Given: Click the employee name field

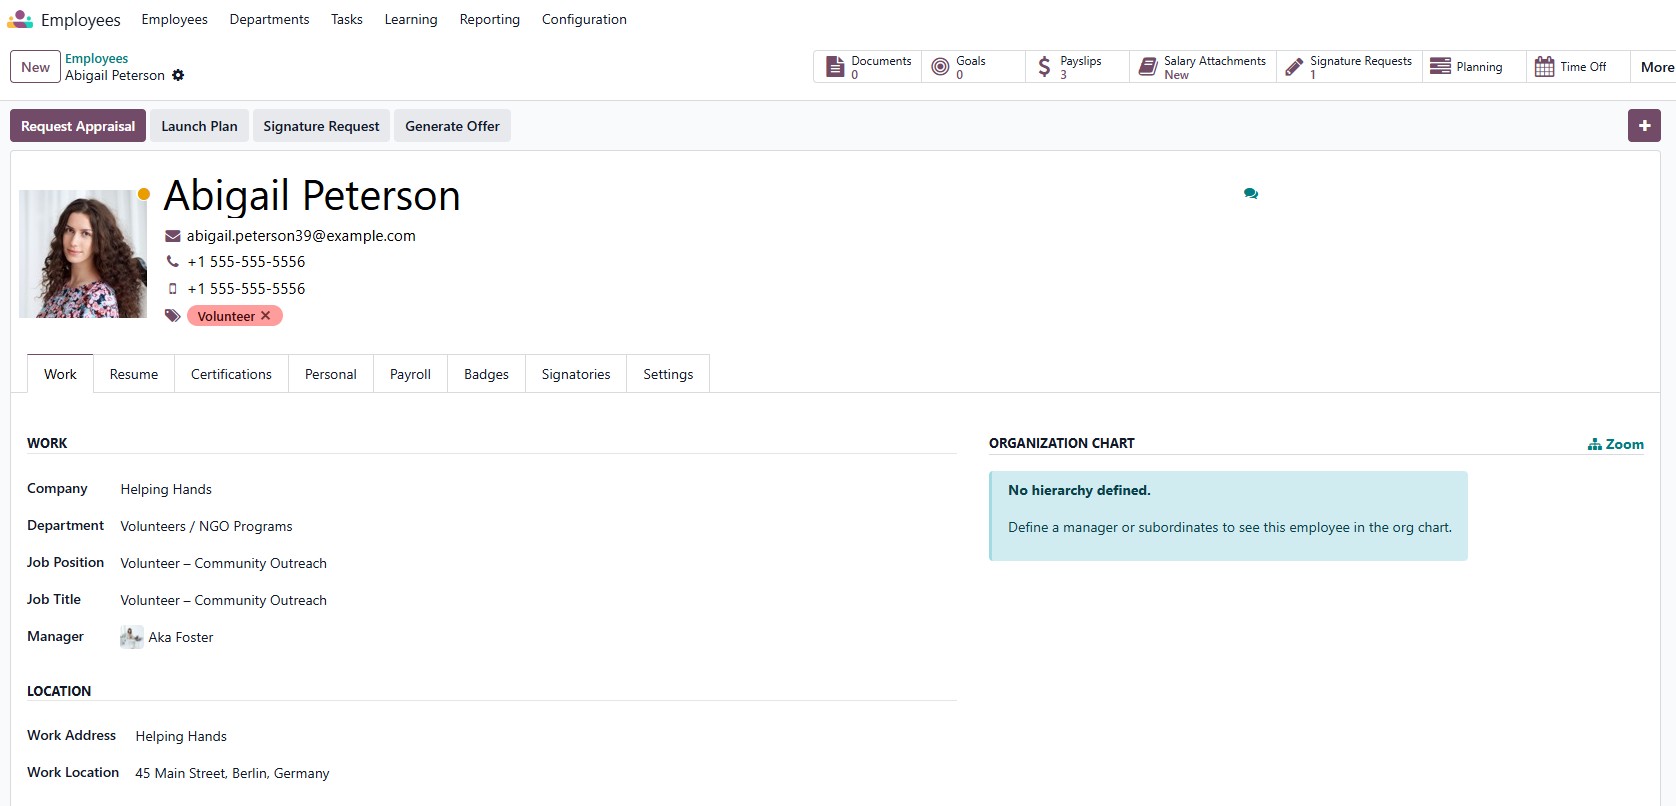Looking at the screenshot, I should [x=312, y=196].
